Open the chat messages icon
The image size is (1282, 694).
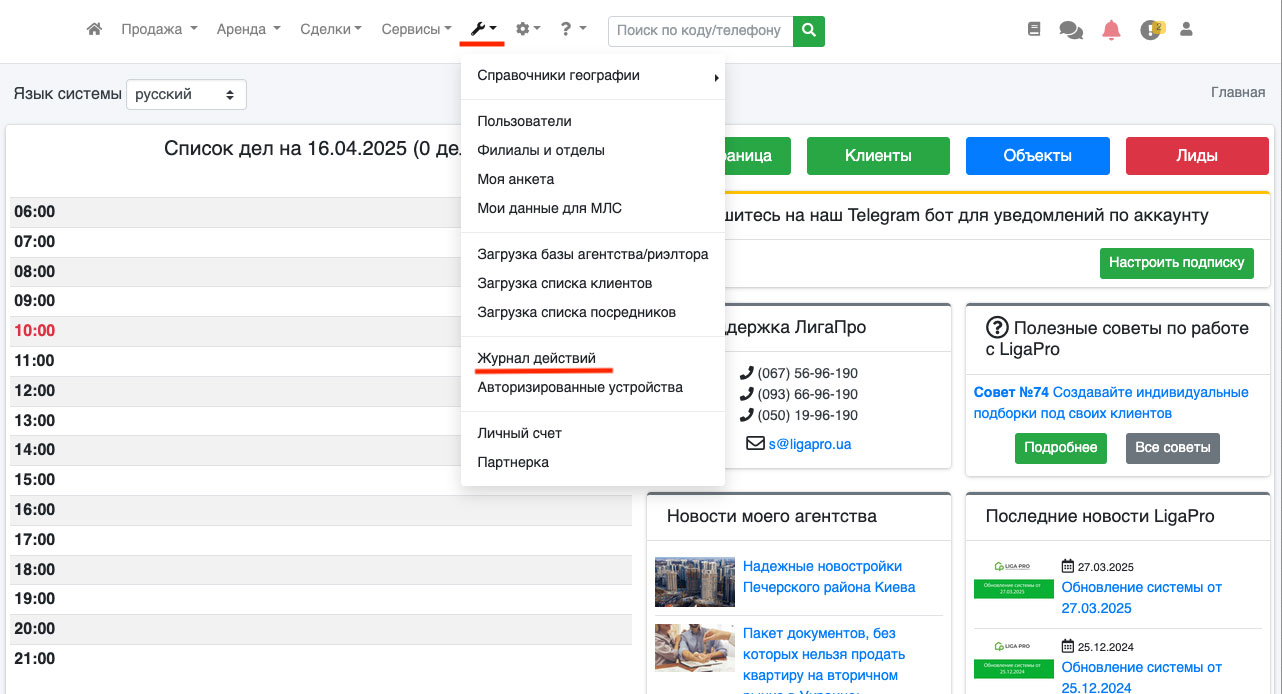pyautogui.click(x=1071, y=30)
